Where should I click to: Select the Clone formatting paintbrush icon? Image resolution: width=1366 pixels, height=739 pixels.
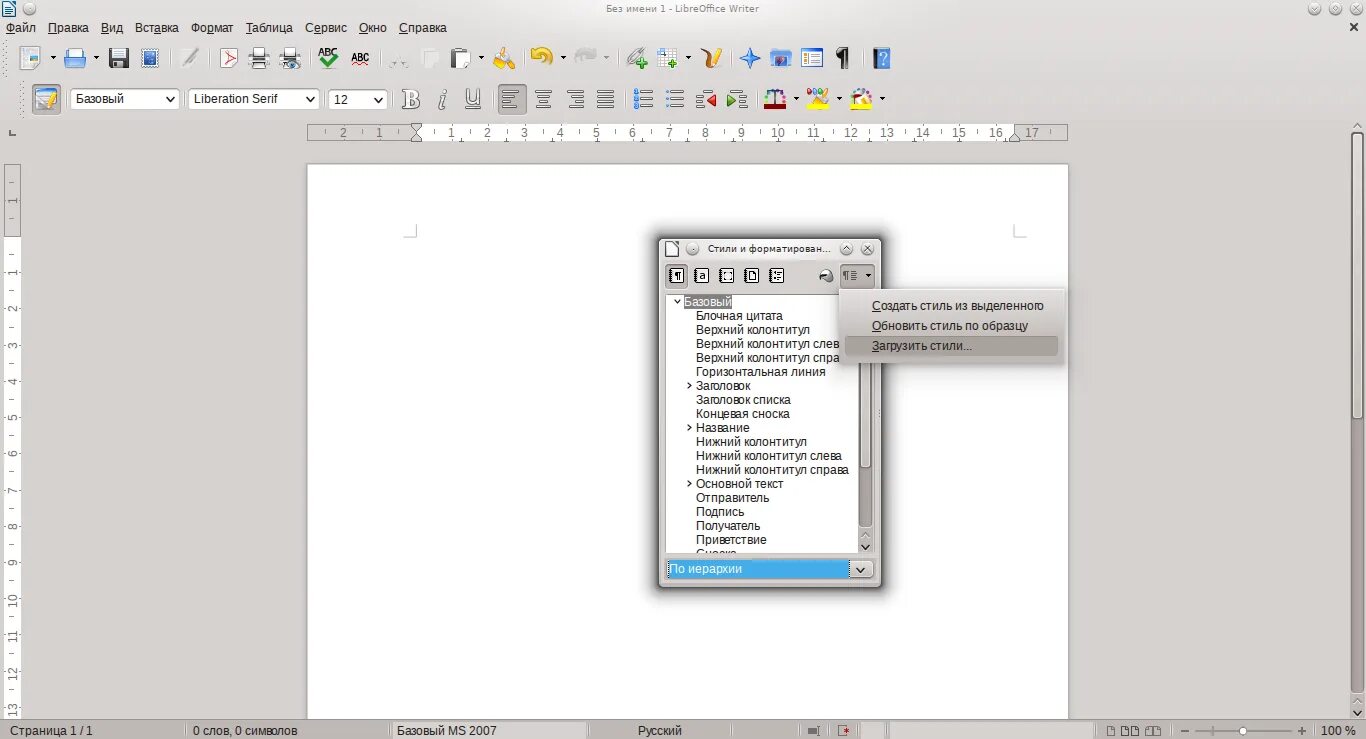[504, 58]
